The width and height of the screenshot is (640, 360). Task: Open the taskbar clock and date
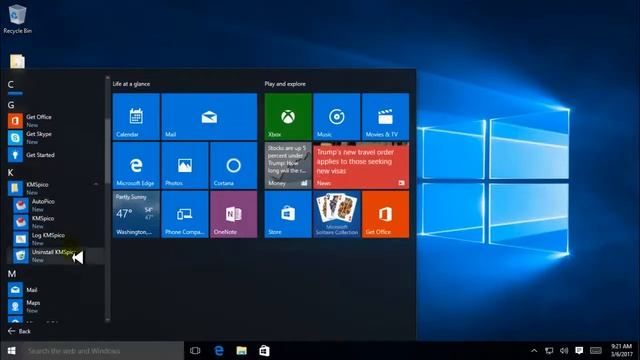(621, 351)
